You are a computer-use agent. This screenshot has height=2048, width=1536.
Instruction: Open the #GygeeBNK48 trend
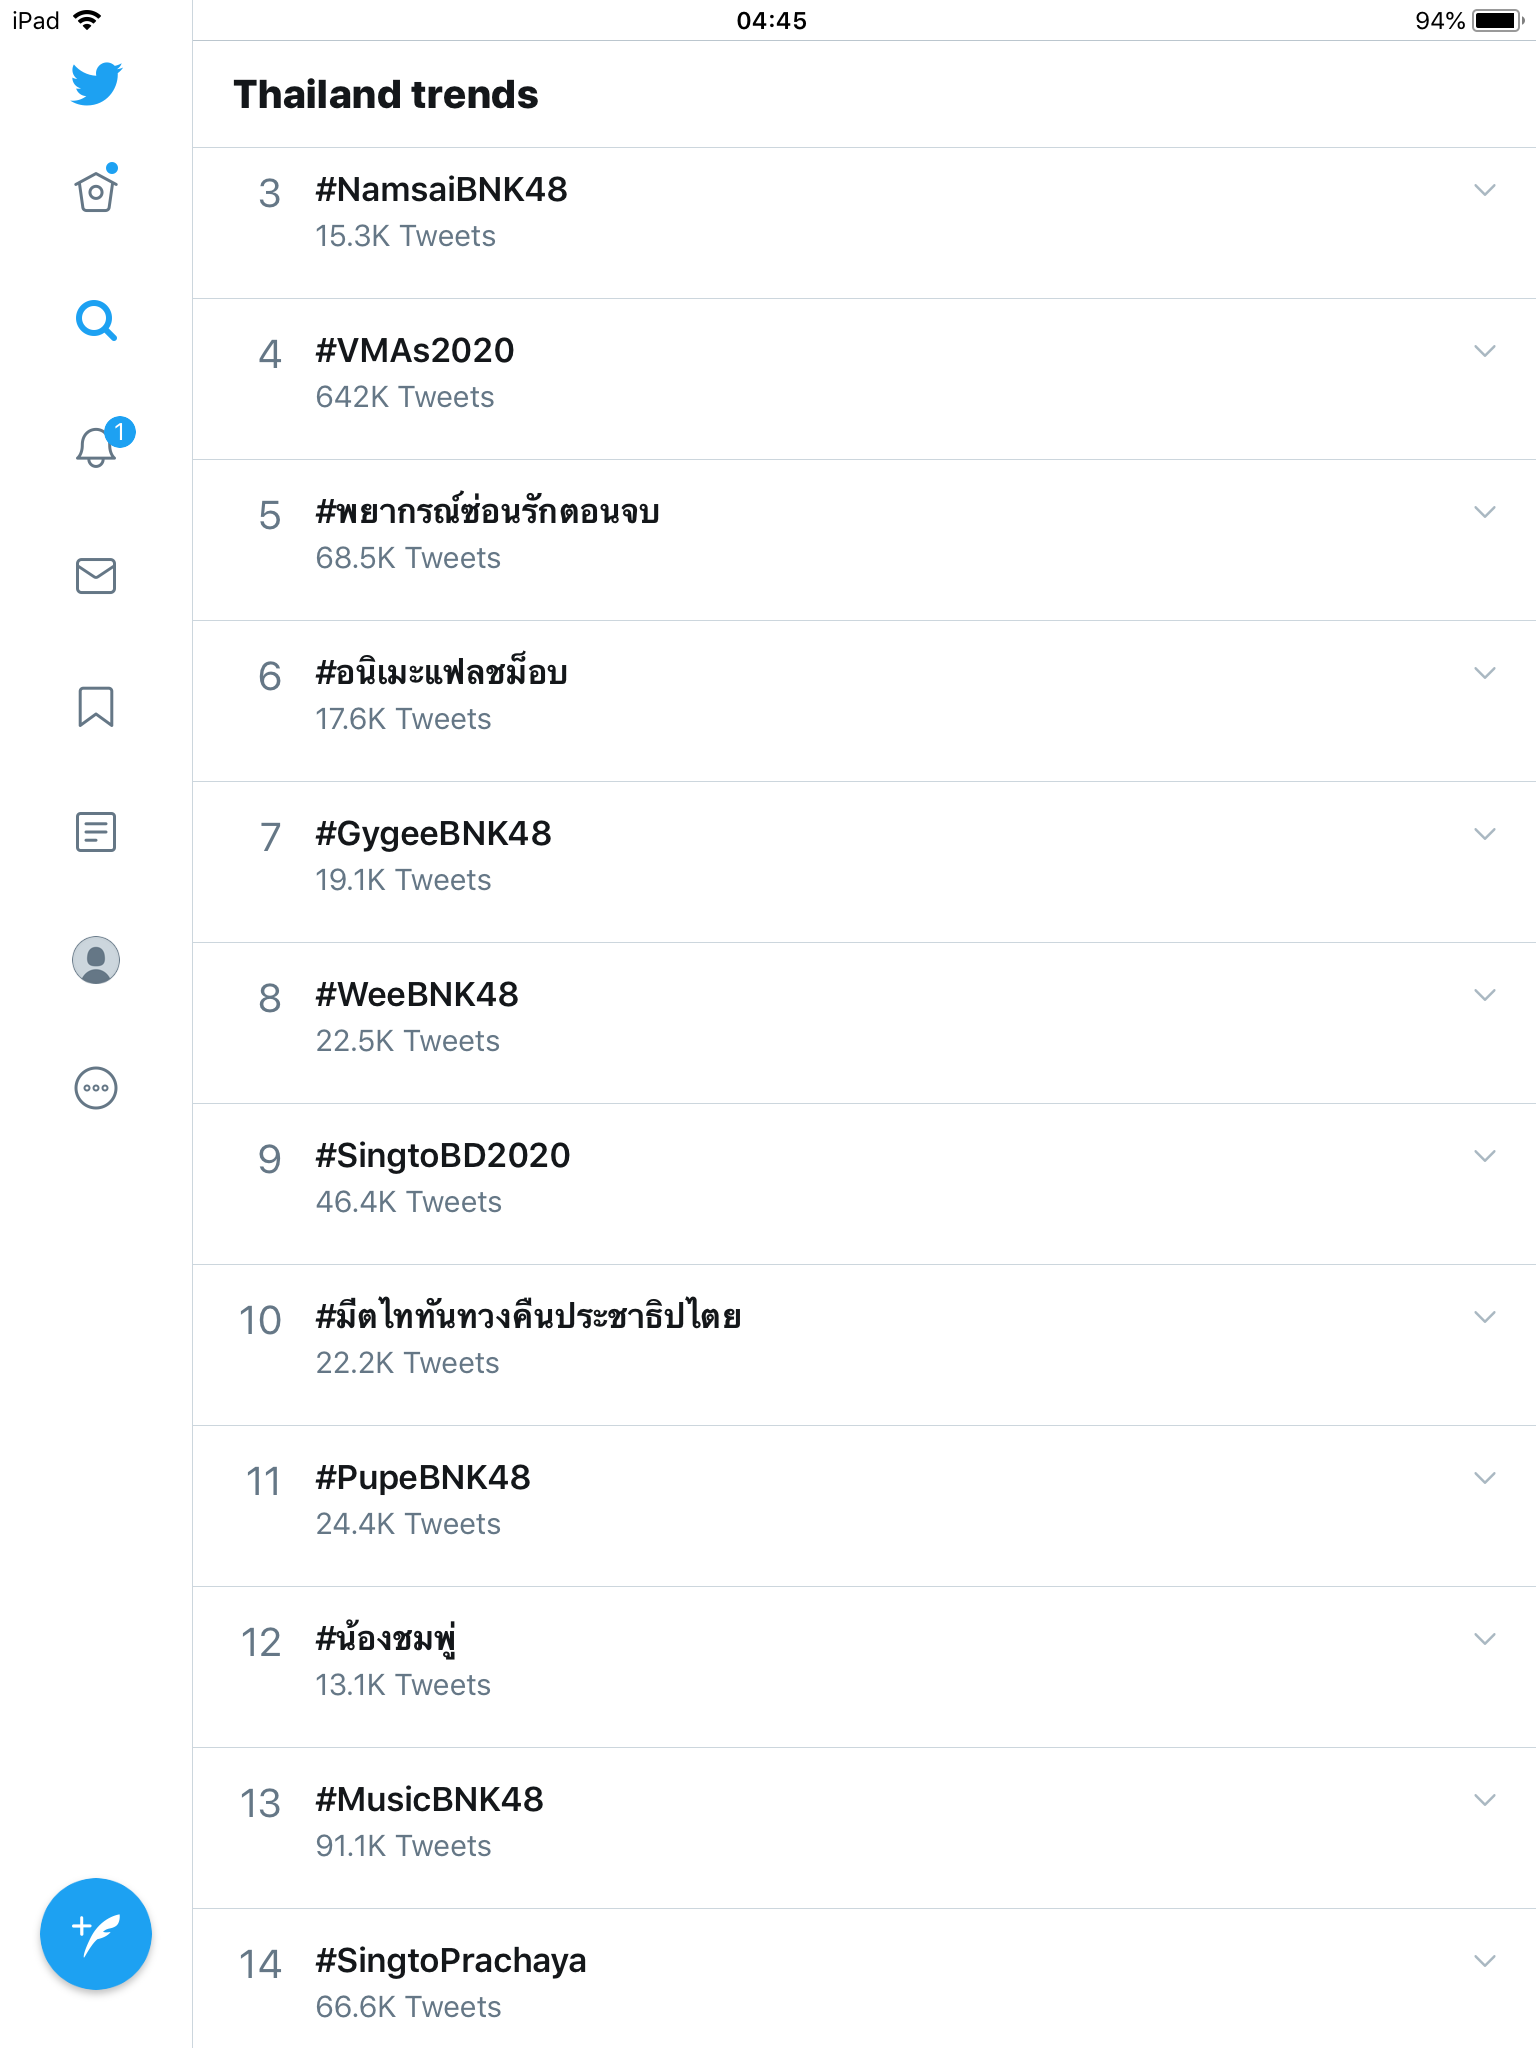click(433, 834)
